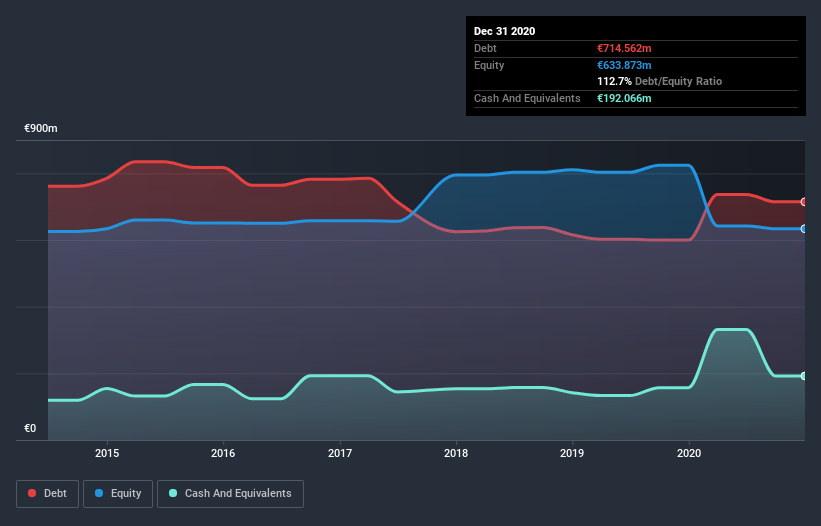Viewport: 821px width, 526px height.
Task: Click the €714.562m debt value
Action: (x=624, y=48)
